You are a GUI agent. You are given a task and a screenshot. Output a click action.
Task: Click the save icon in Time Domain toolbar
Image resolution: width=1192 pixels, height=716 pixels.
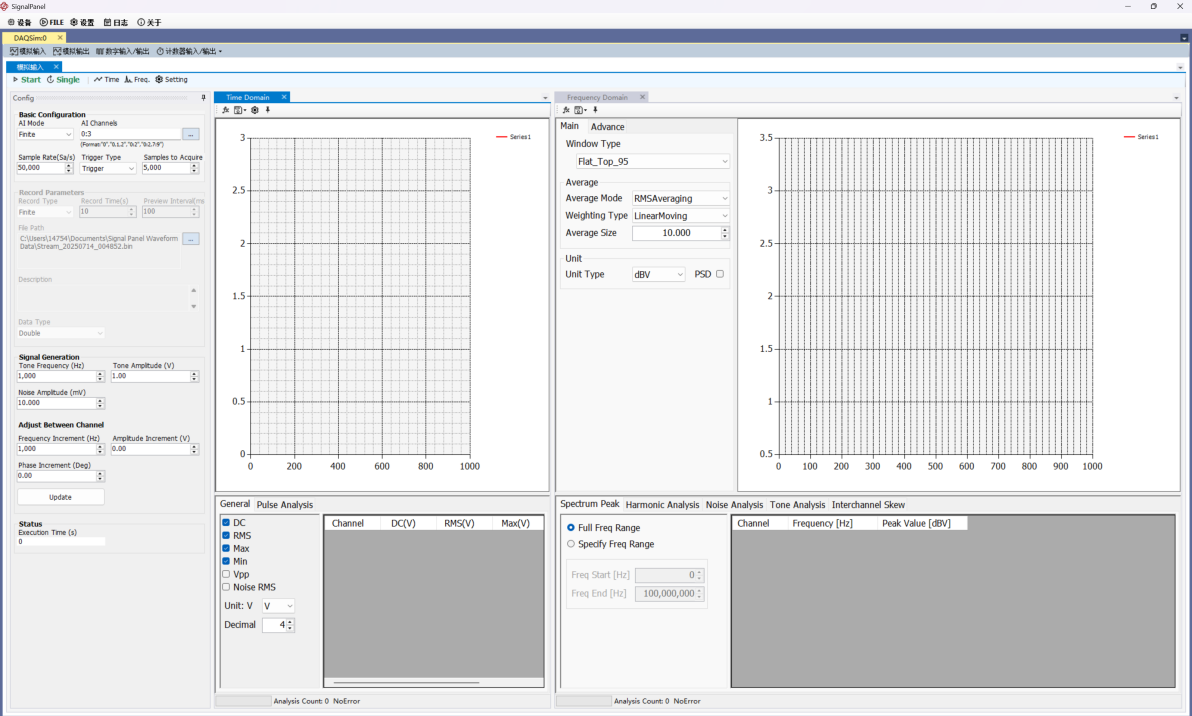click(239, 110)
